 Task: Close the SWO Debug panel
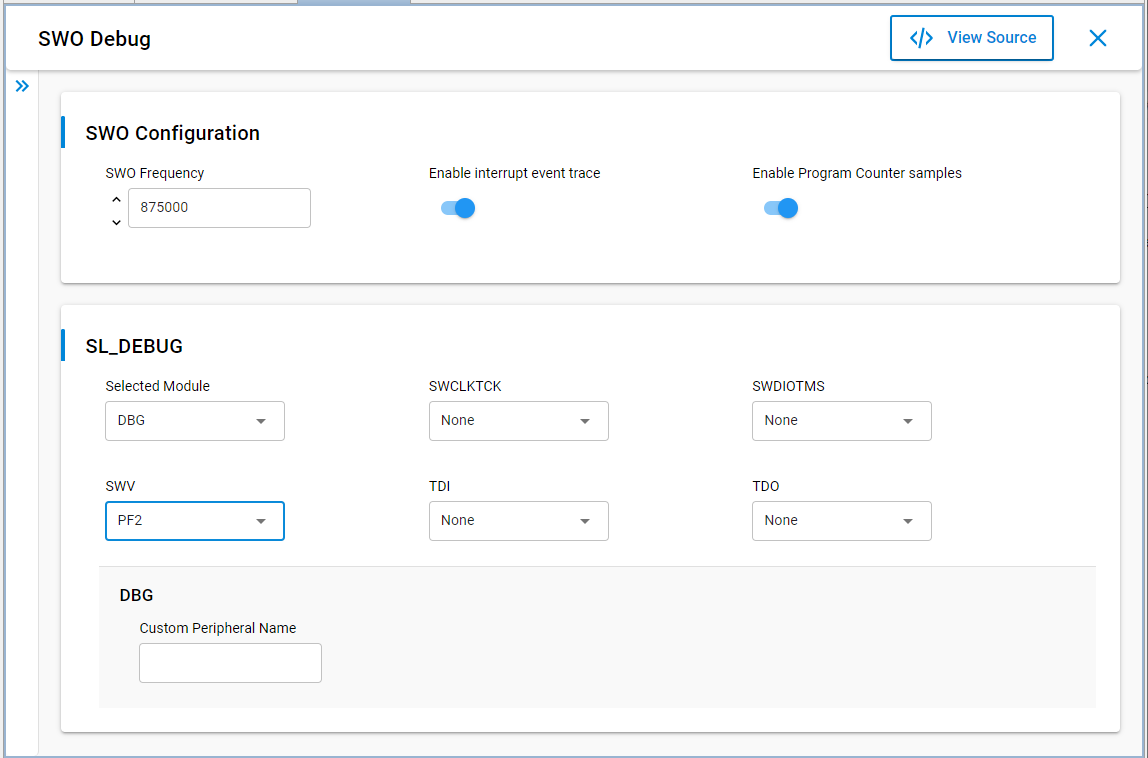click(1097, 38)
